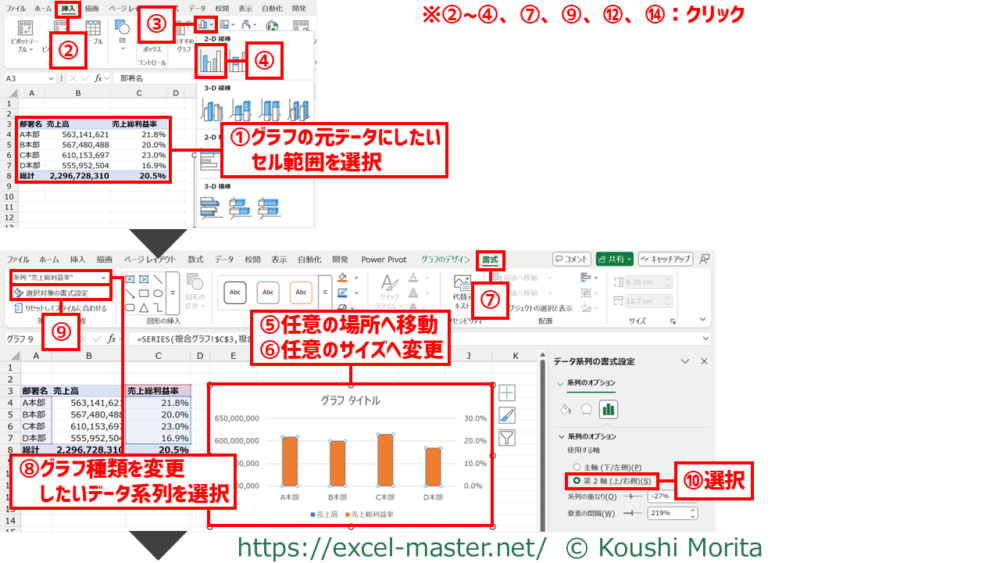Adjust the 系列の重なり slider
The width and height of the screenshot is (1000, 563).
click(632, 496)
